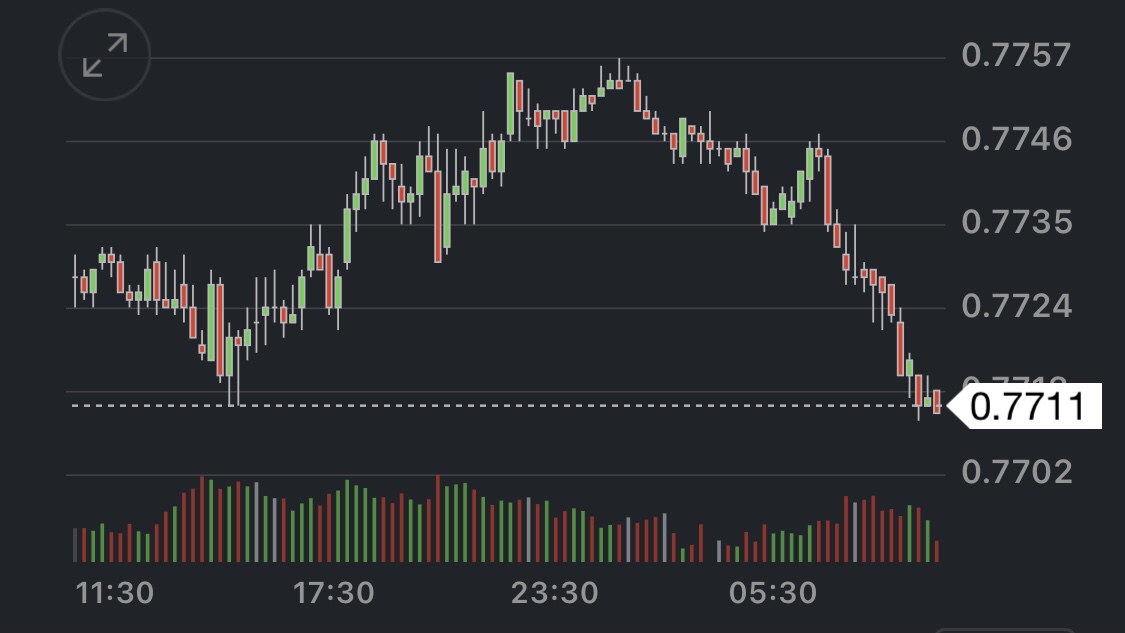Click the current price tag 0.7711

click(x=1026, y=408)
